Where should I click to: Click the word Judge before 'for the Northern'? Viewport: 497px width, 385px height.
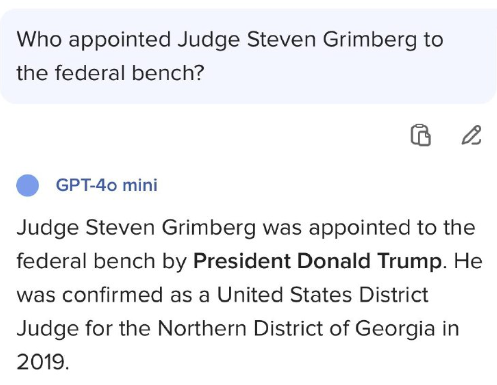pyautogui.click(x=48, y=328)
